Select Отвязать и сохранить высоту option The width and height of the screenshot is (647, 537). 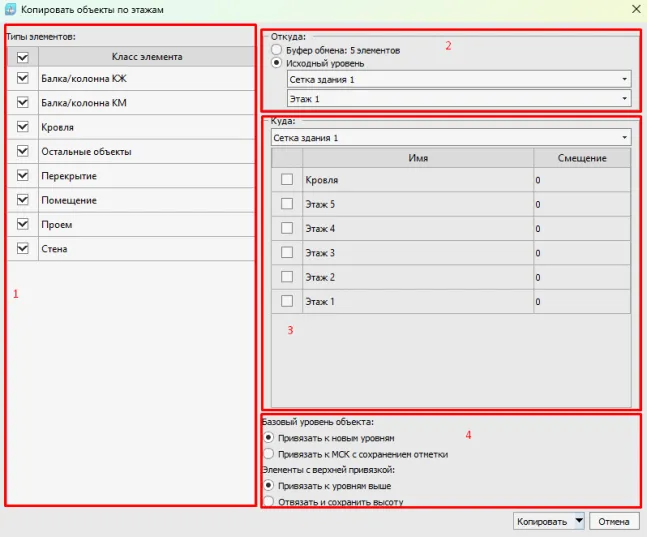pos(267,501)
